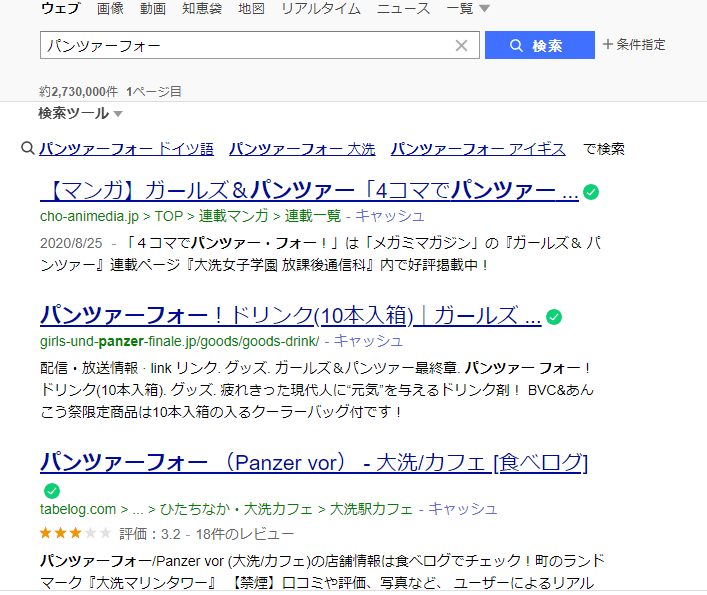Open related search パンツァーフォー ドイツ語
Viewport: 707px width, 595px height.
coord(126,149)
